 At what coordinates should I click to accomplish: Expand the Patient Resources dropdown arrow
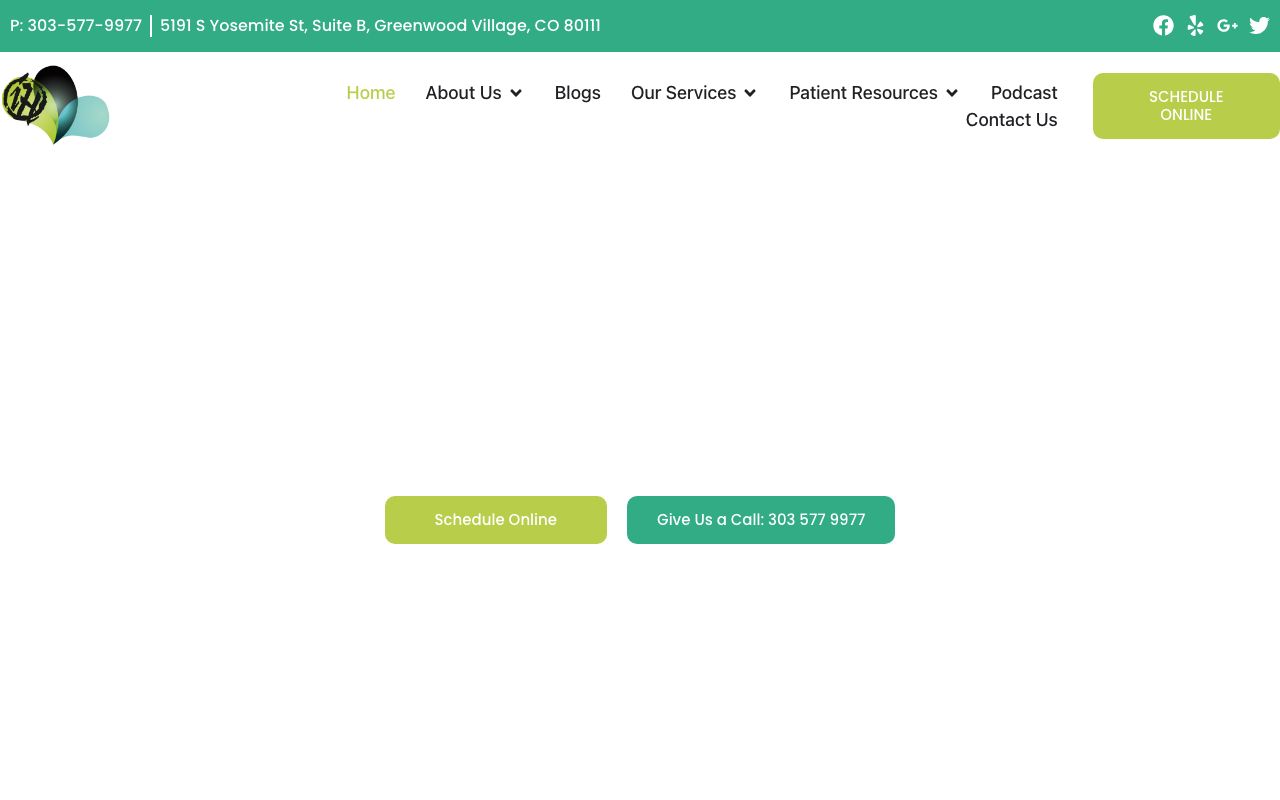[x=952, y=93]
